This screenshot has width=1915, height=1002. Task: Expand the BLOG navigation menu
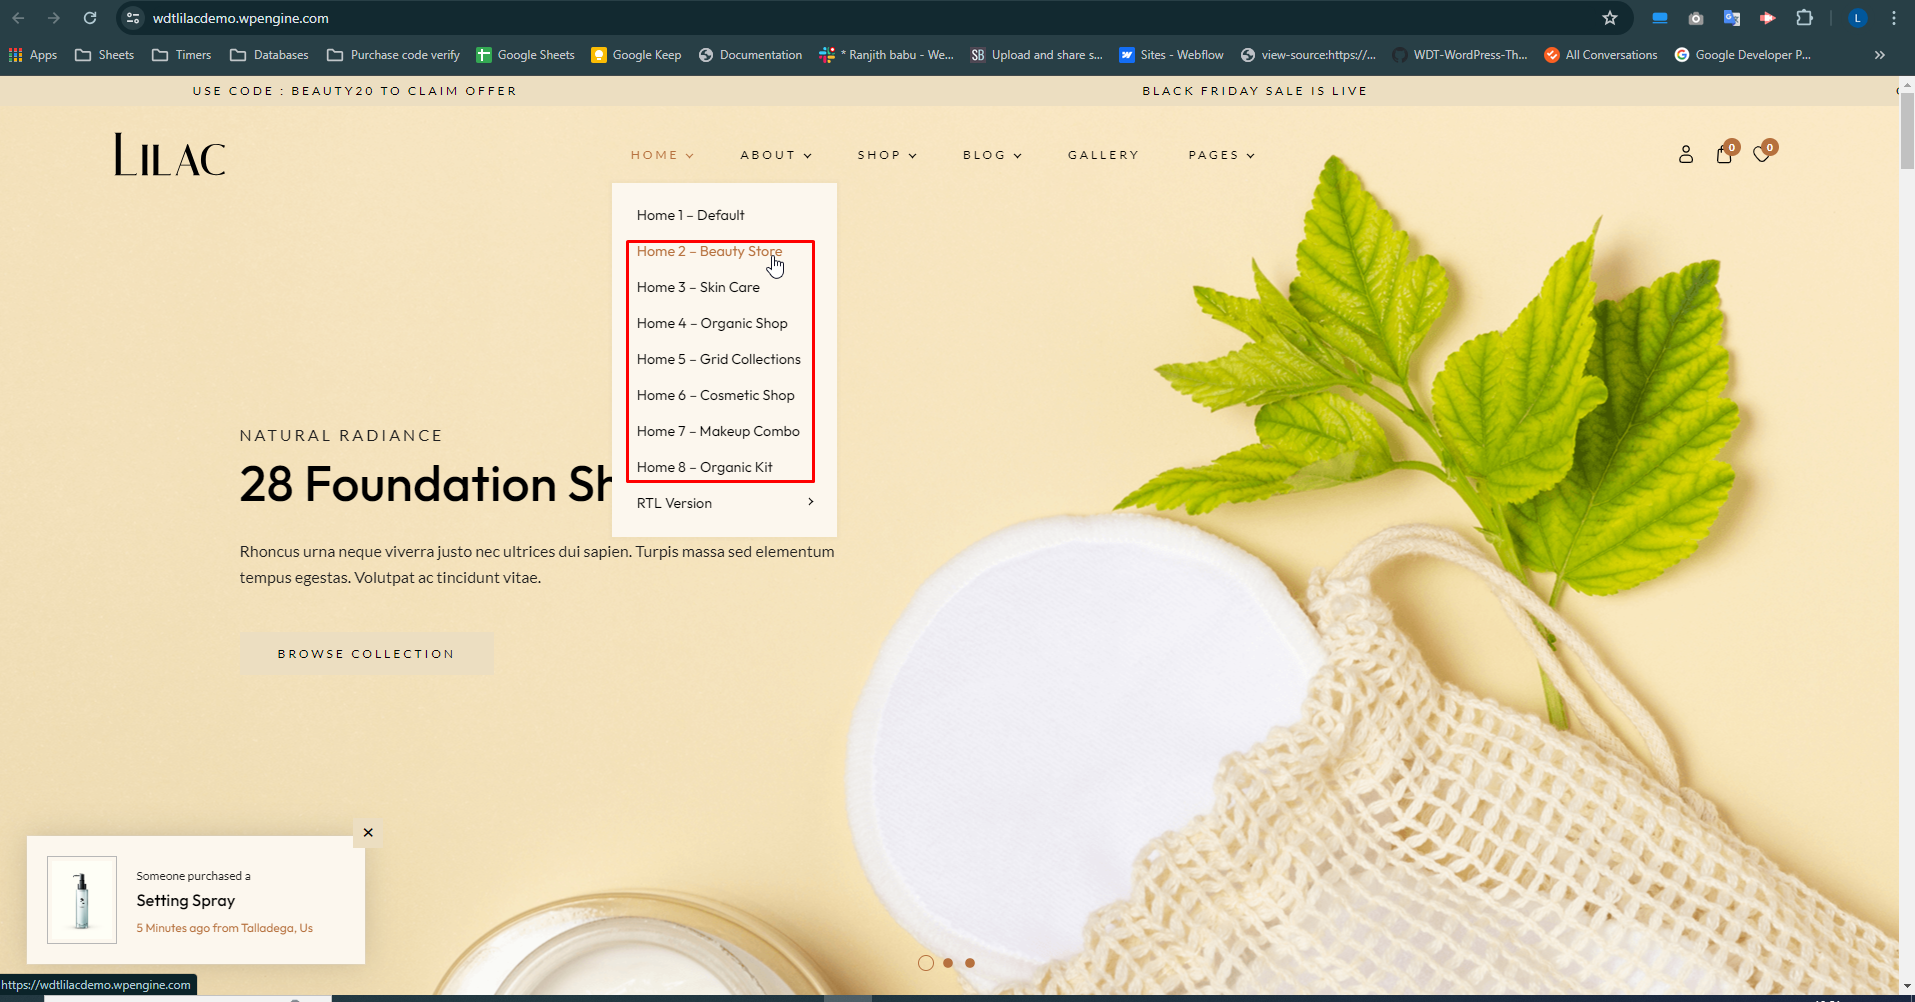992,155
